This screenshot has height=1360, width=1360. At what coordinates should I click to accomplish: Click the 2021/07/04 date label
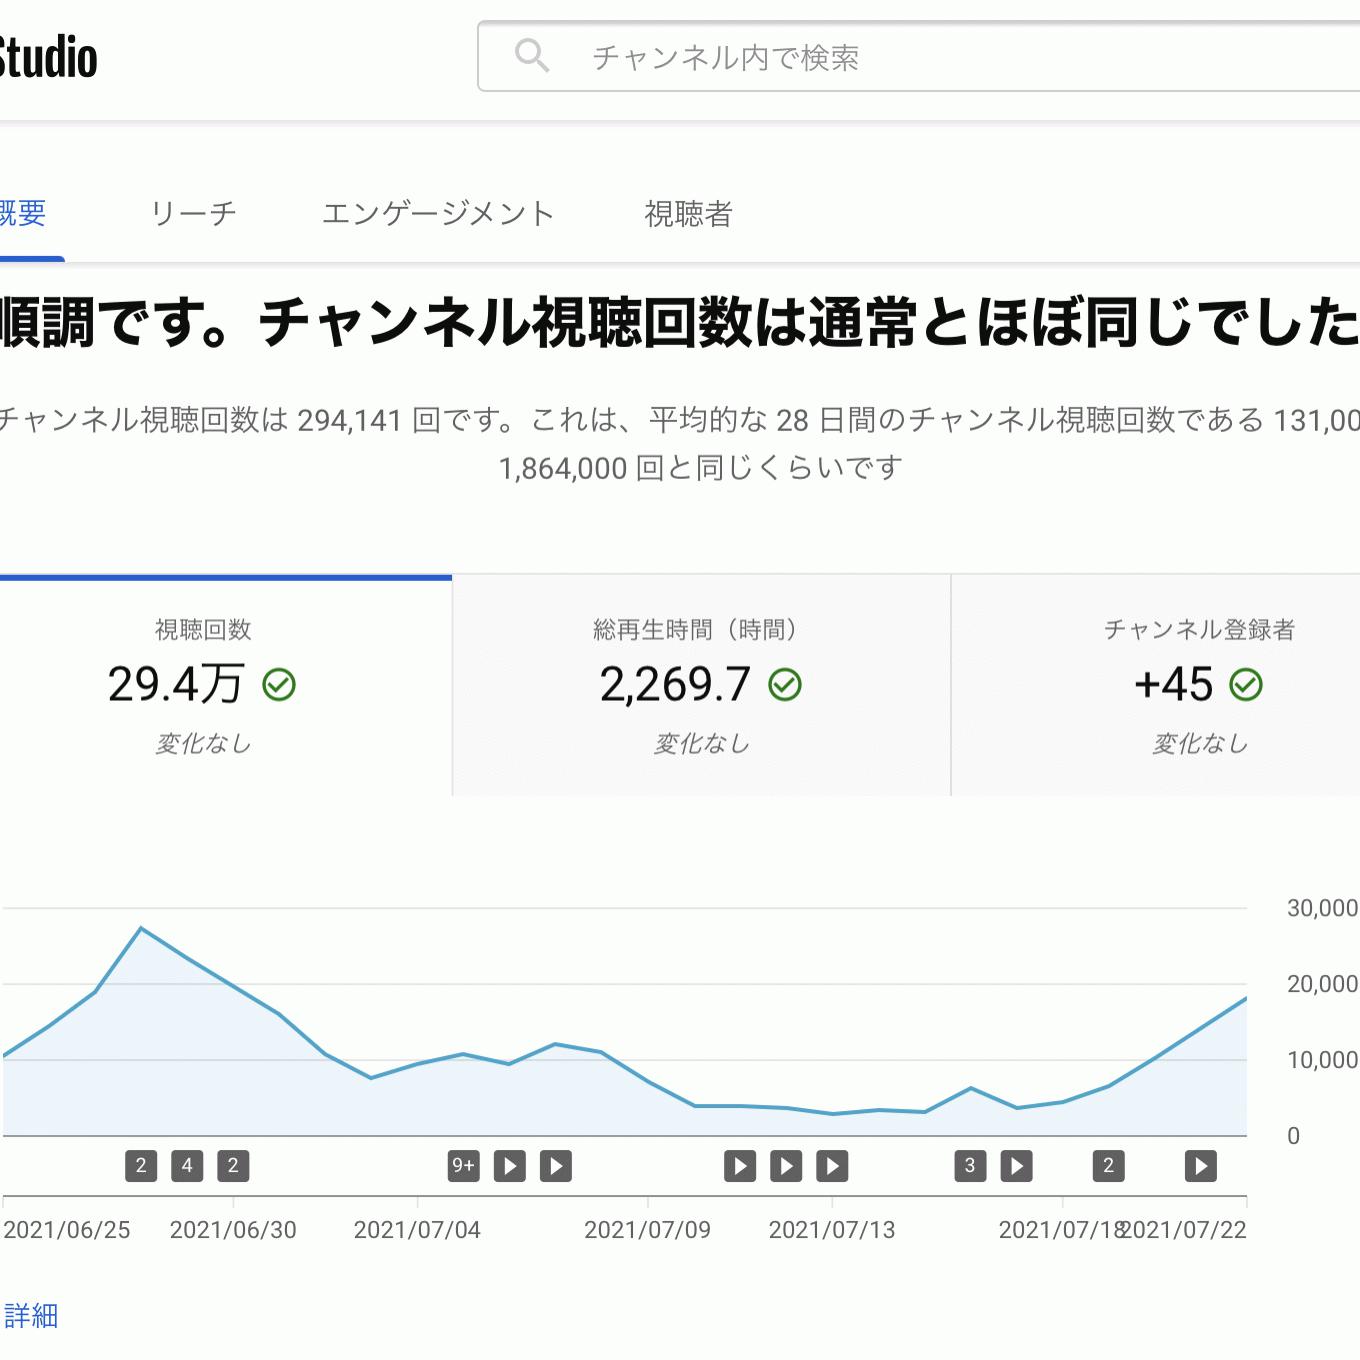[417, 1230]
